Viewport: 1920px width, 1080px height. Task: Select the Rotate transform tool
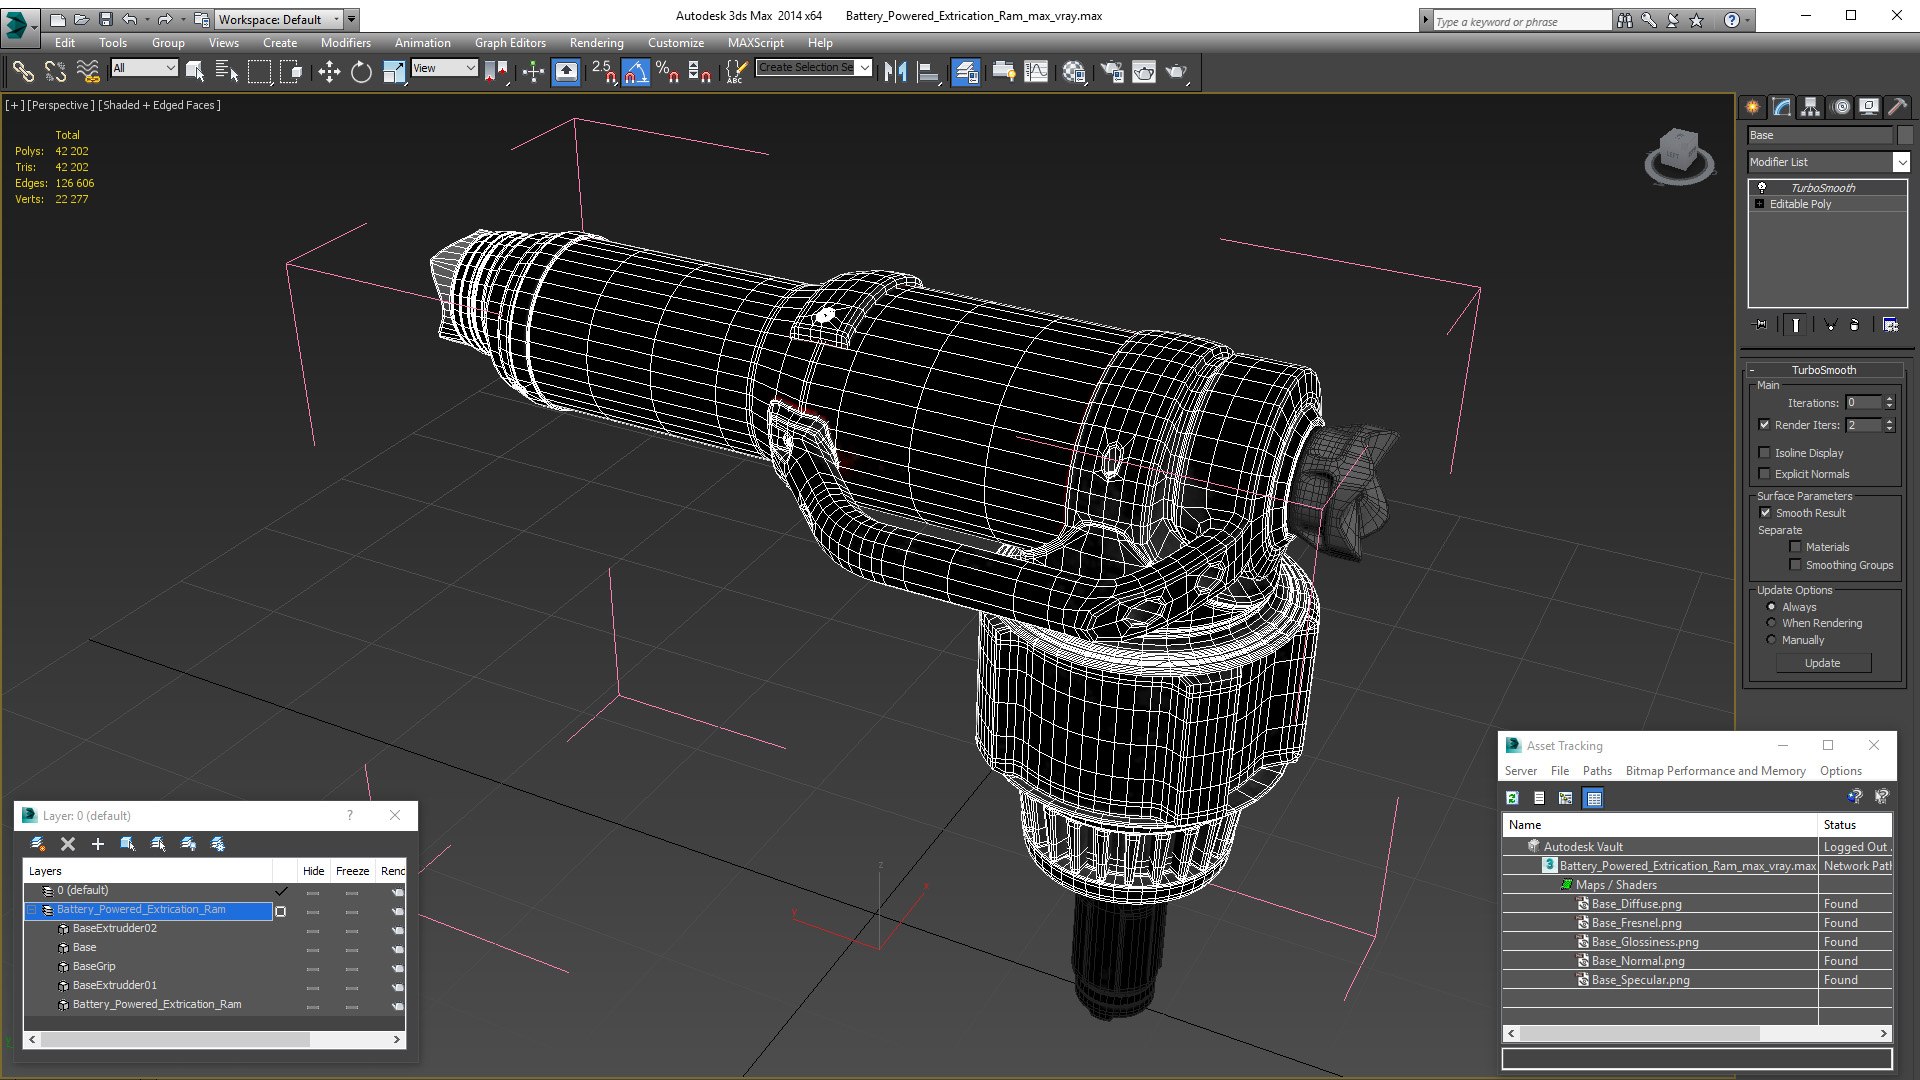pyautogui.click(x=361, y=72)
